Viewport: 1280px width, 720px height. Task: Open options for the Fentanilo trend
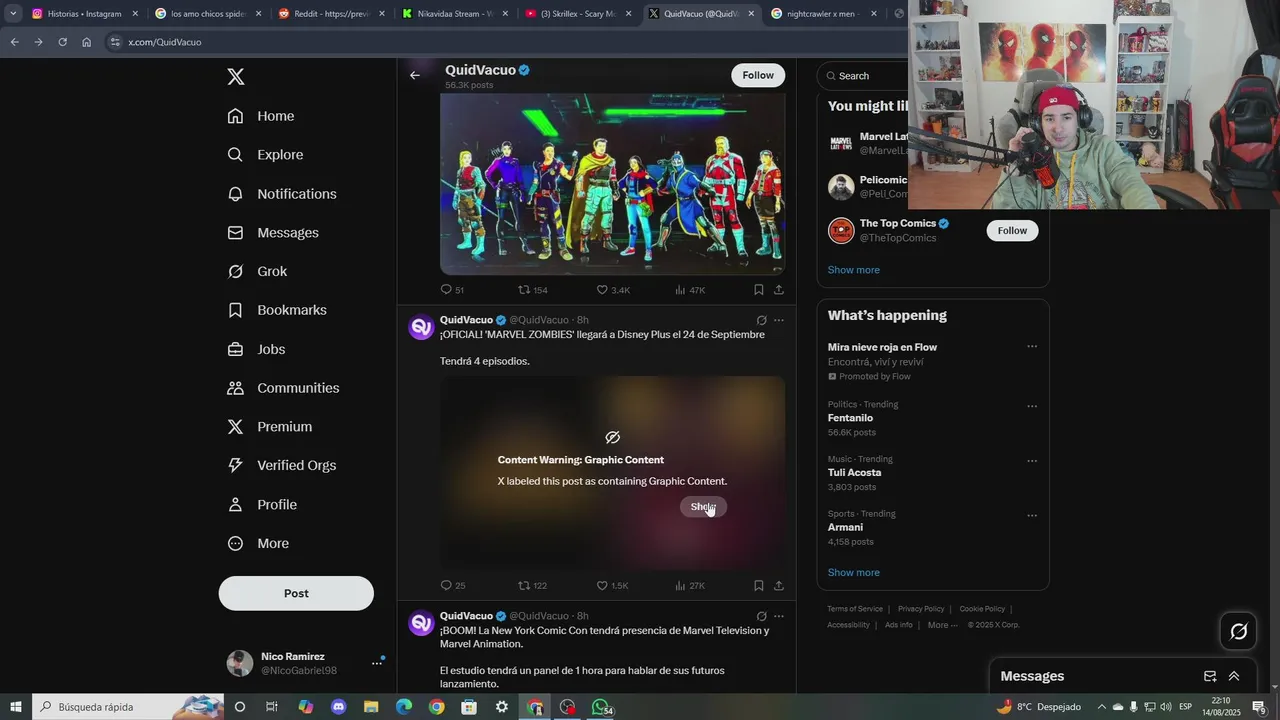(x=1032, y=407)
